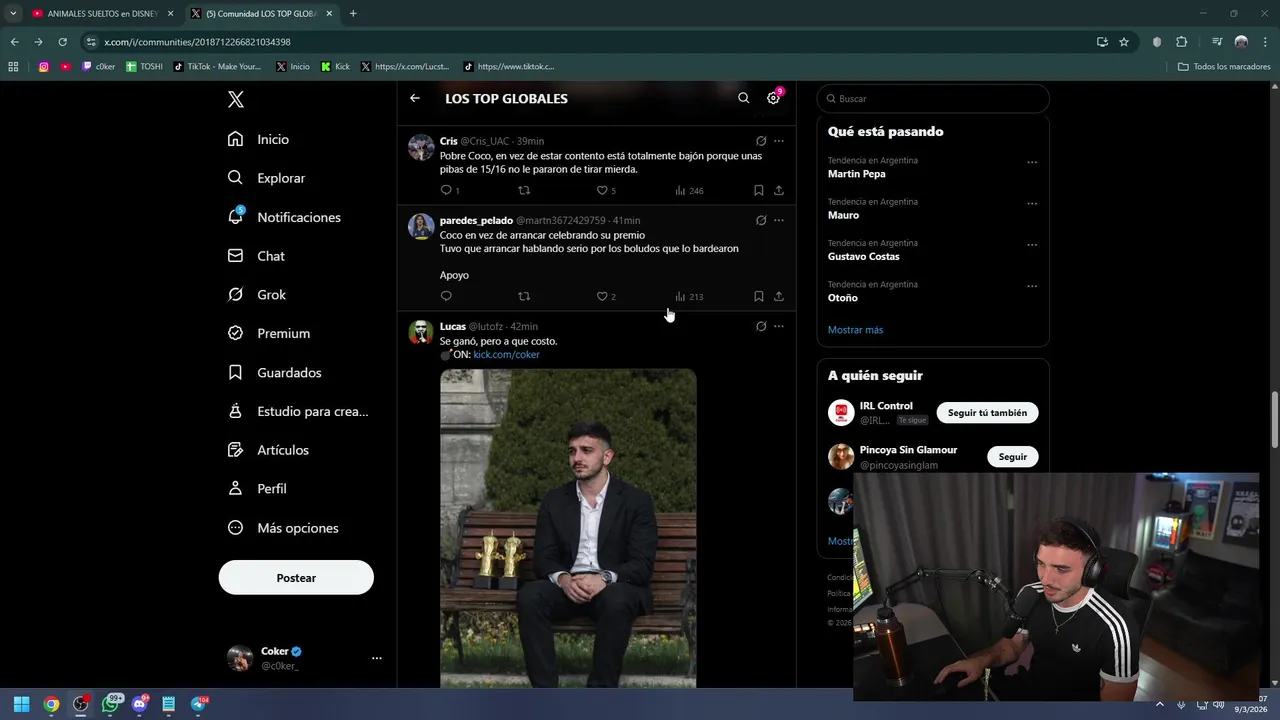Open community settings gear

click(x=773, y=98)
